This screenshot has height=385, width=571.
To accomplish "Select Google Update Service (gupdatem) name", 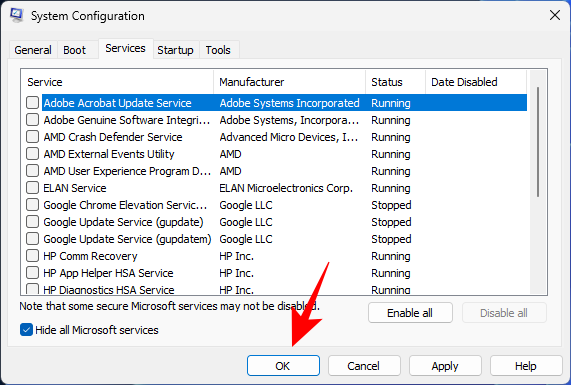I will [x=127, y=239].
